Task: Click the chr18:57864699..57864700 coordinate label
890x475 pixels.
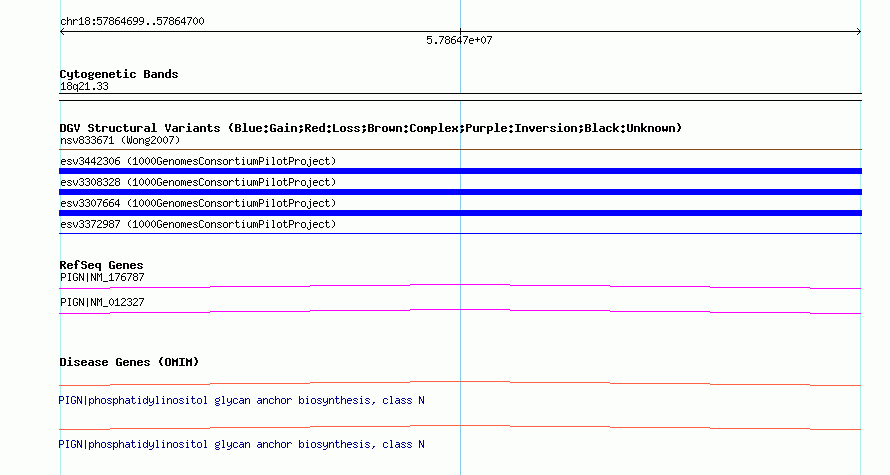Action: click(x=132, y=22)
